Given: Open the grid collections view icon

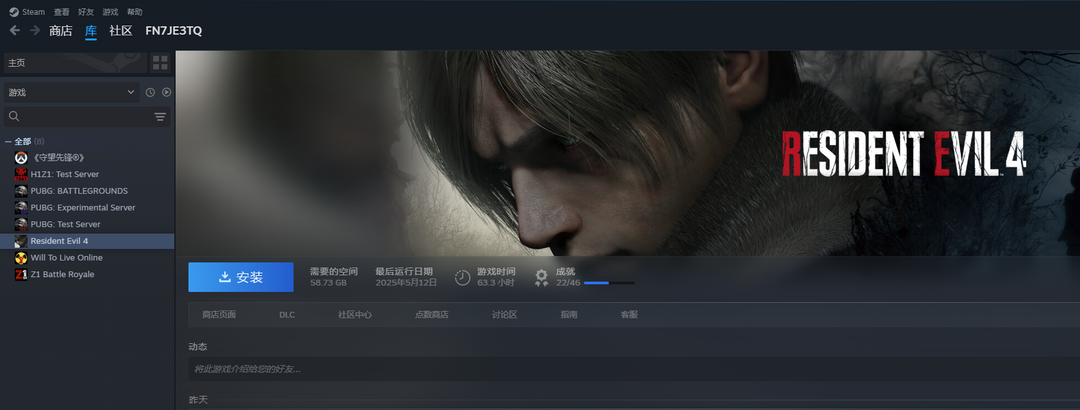Looking at the screenshot, I should [x=160, y=63].
